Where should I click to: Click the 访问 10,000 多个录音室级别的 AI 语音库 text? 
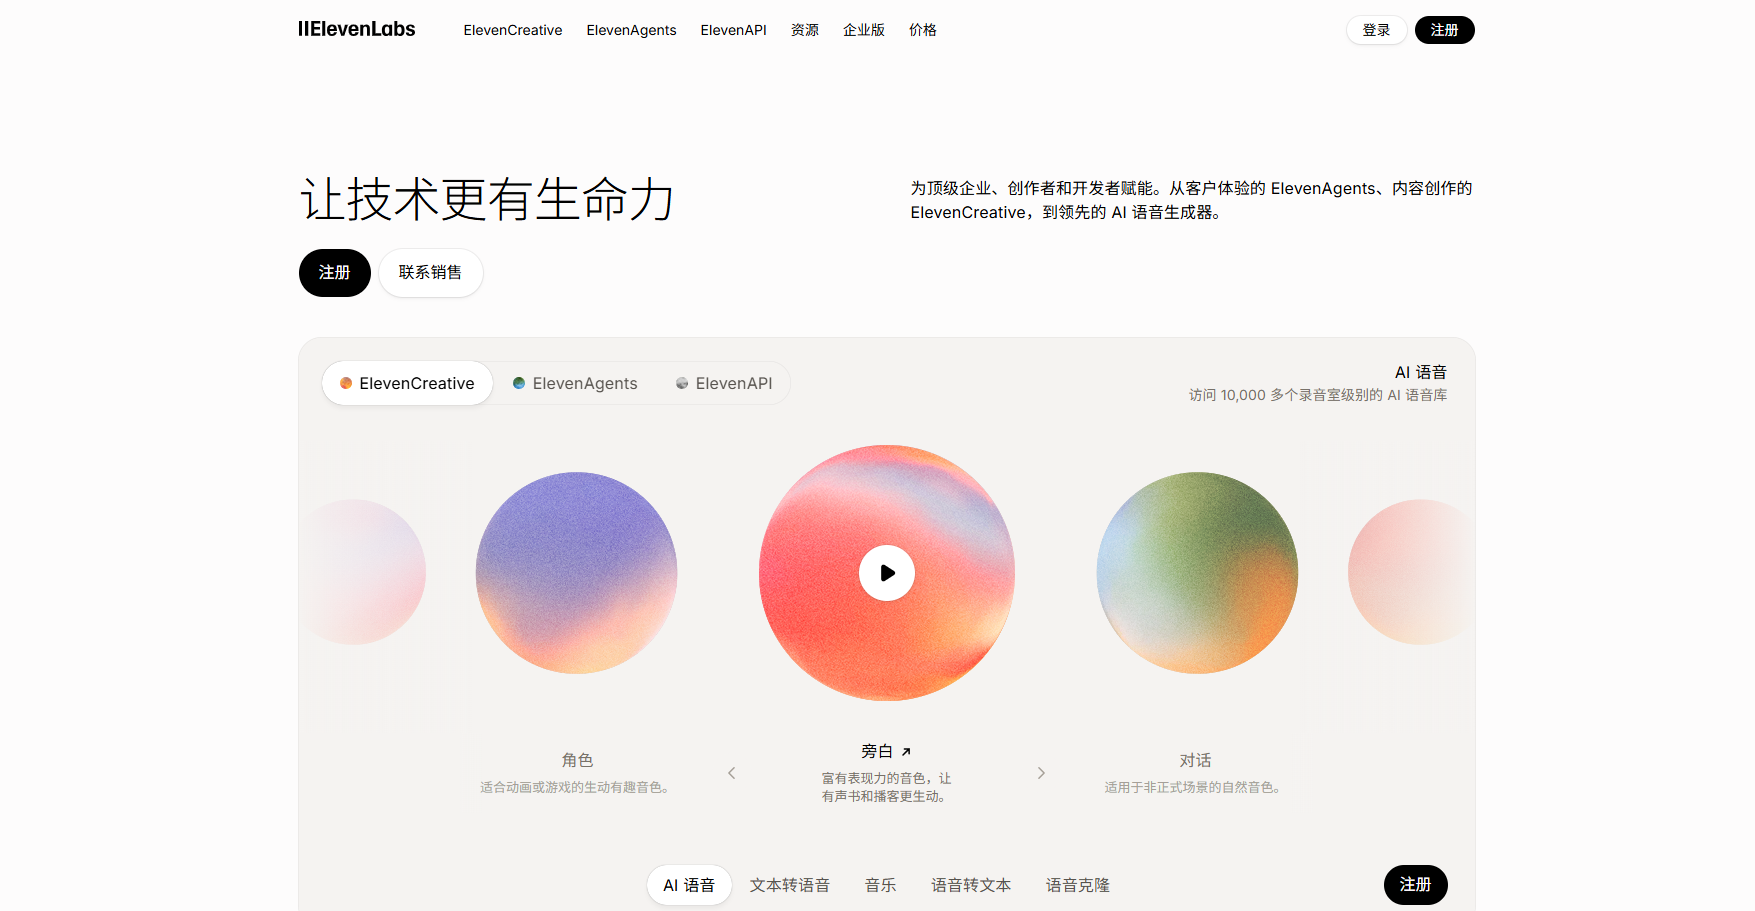[1318, 395]
